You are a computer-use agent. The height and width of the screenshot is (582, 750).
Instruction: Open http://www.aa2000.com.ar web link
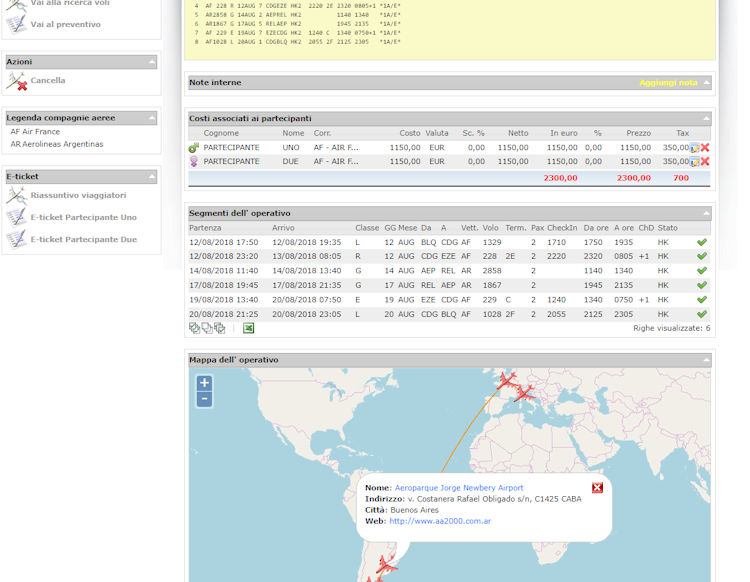pyautogui.click(x=440, y=521)
